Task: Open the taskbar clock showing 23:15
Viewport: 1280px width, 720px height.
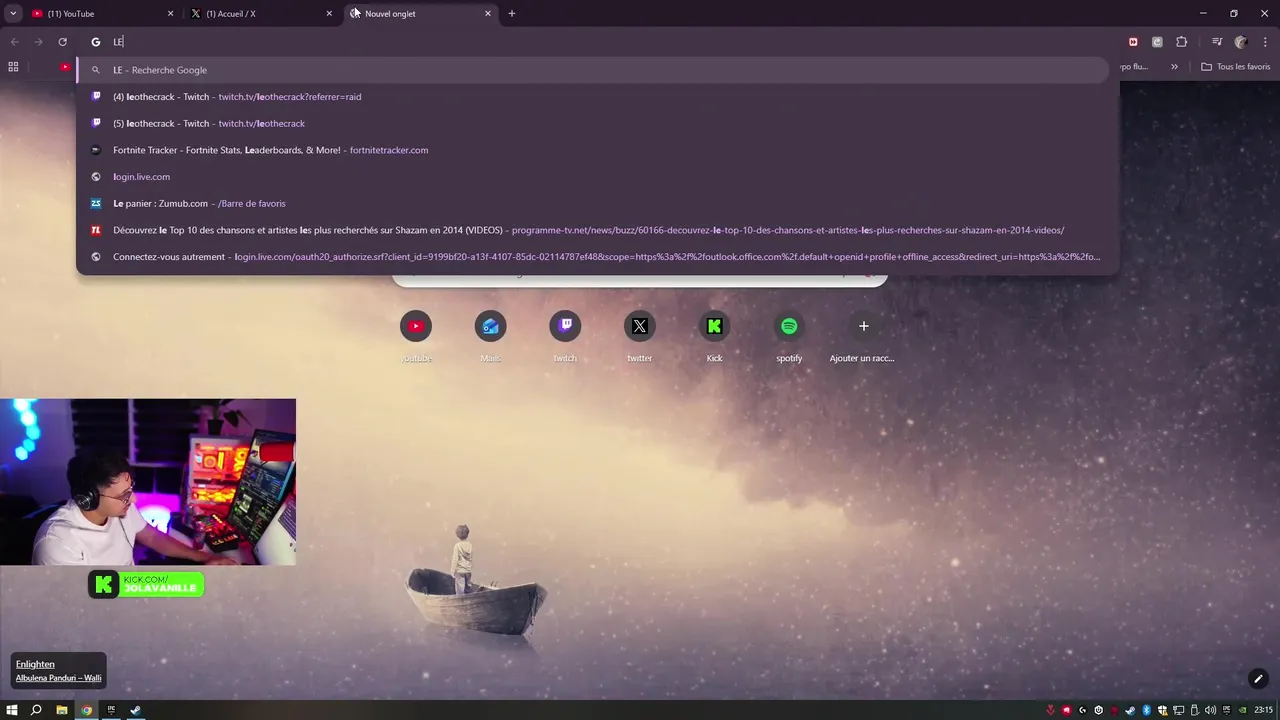Action: (x=1263, y=710)
